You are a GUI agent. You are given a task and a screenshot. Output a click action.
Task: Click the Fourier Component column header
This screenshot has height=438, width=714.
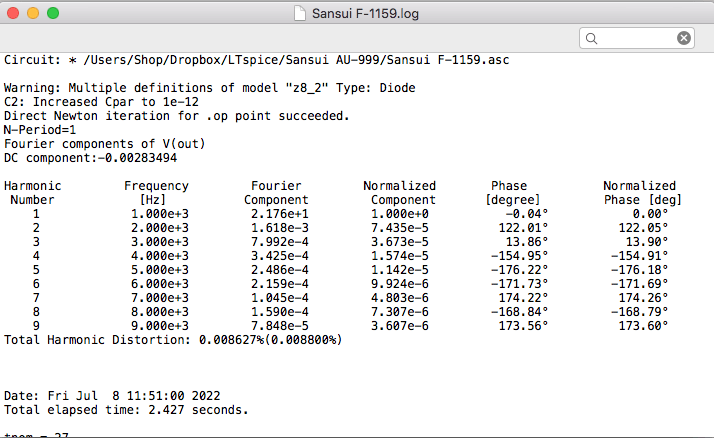click(x=276, y=193)
